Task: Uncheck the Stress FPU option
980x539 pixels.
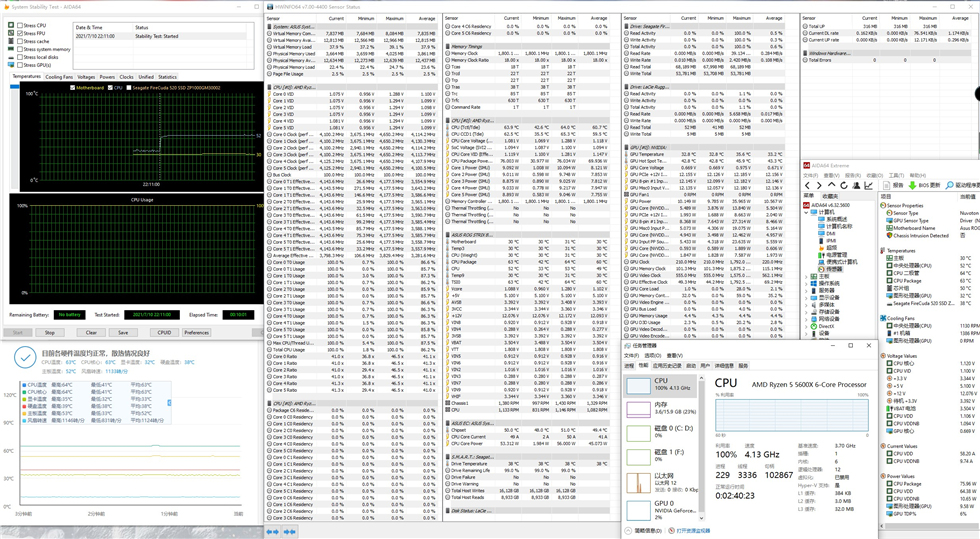Action: [x=19, y=33]
